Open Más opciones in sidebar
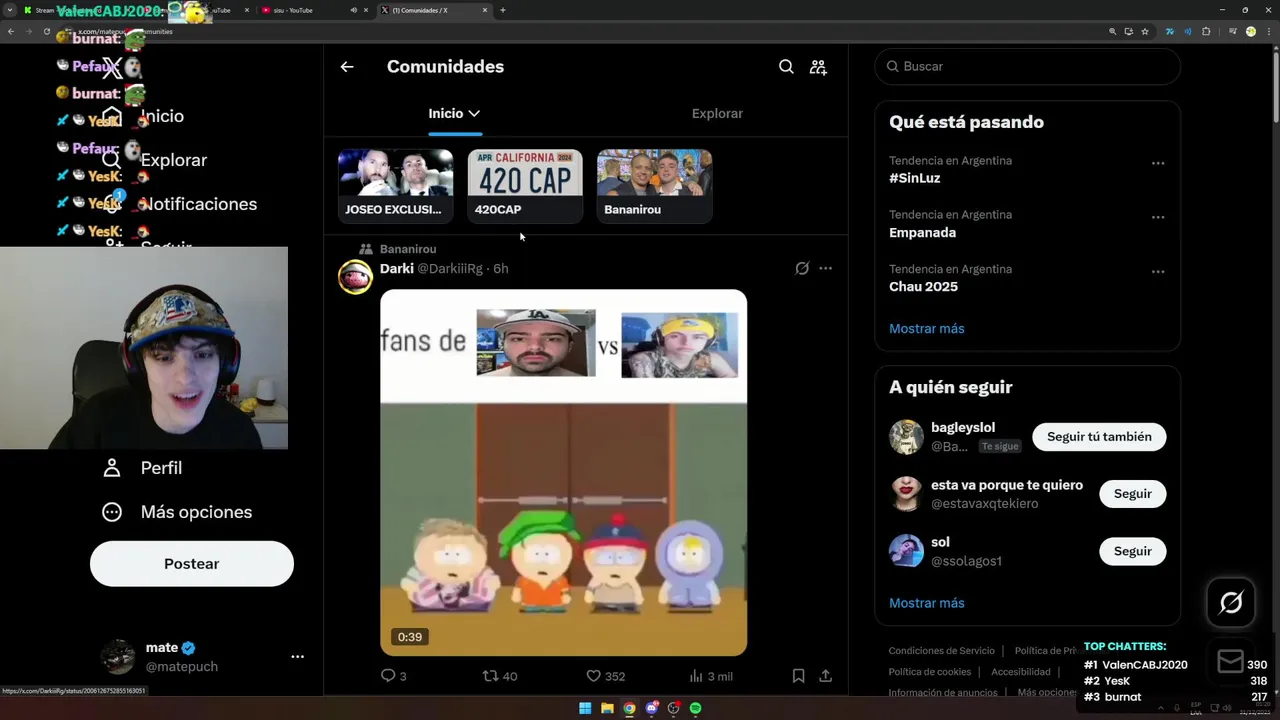Viewport: 1280px width, 720px height. (x=178, y=512)
